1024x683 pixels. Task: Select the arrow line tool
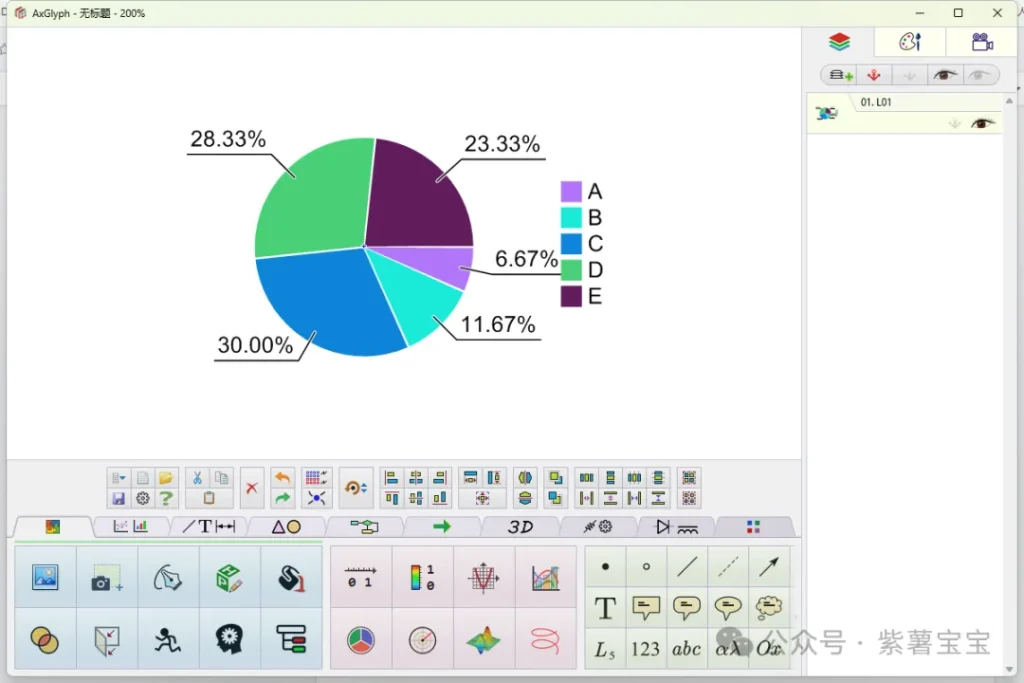click(768, 567)
